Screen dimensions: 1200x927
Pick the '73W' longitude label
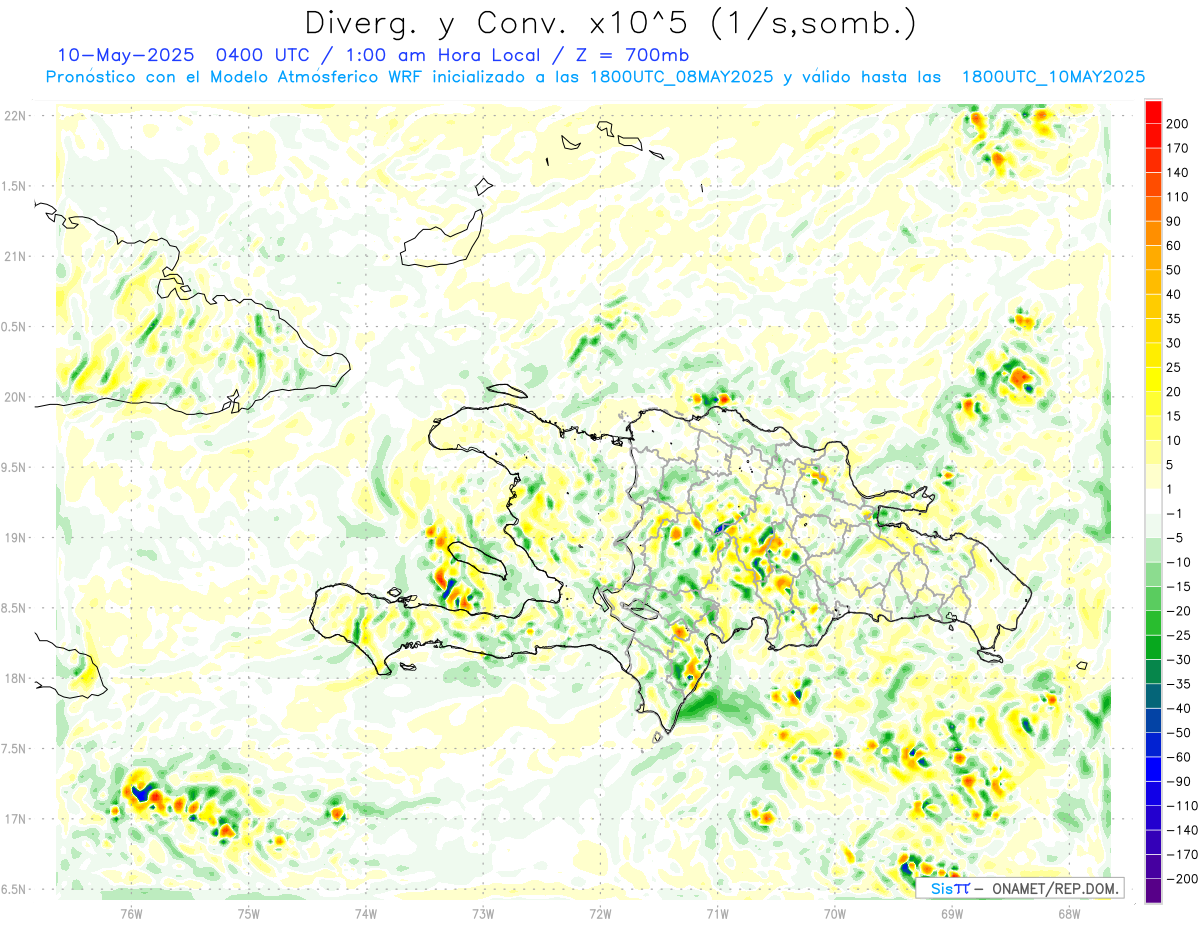tap(483, 913)
